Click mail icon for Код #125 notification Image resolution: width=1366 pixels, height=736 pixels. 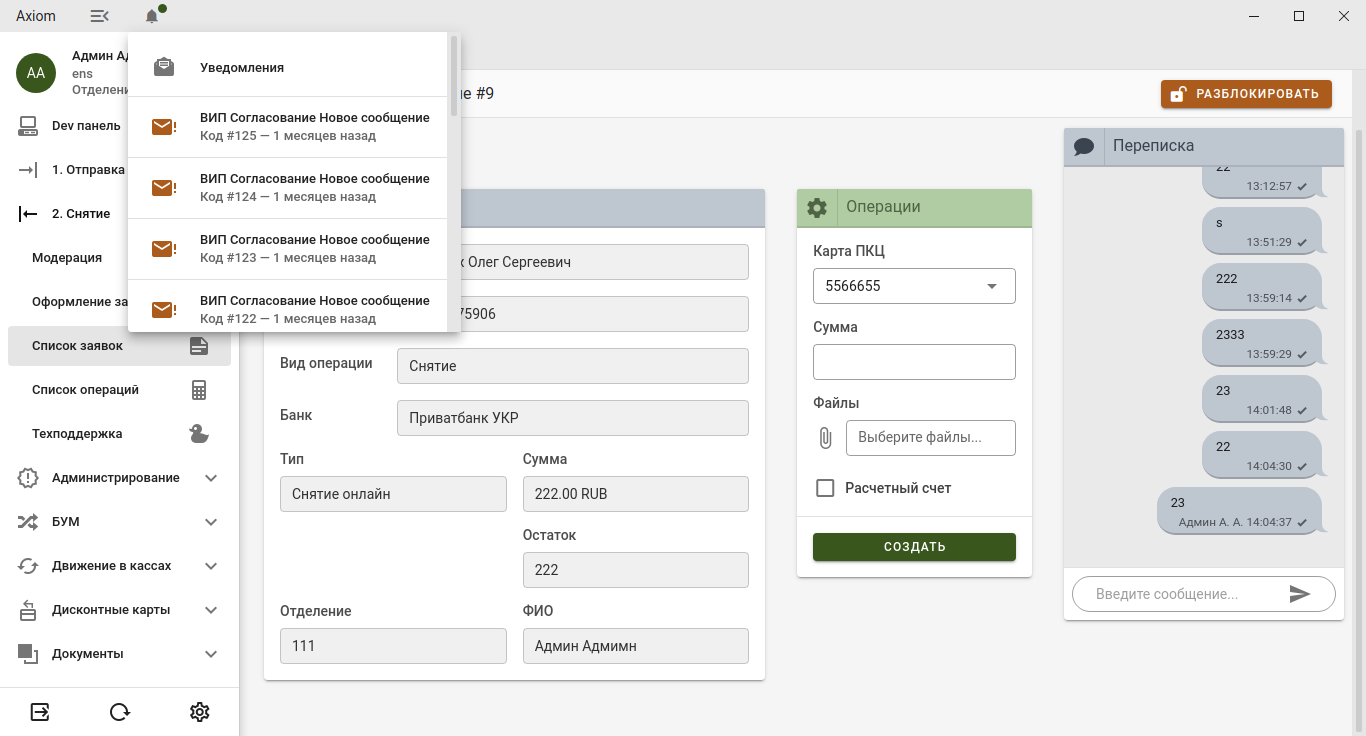[x=164, y=127]
